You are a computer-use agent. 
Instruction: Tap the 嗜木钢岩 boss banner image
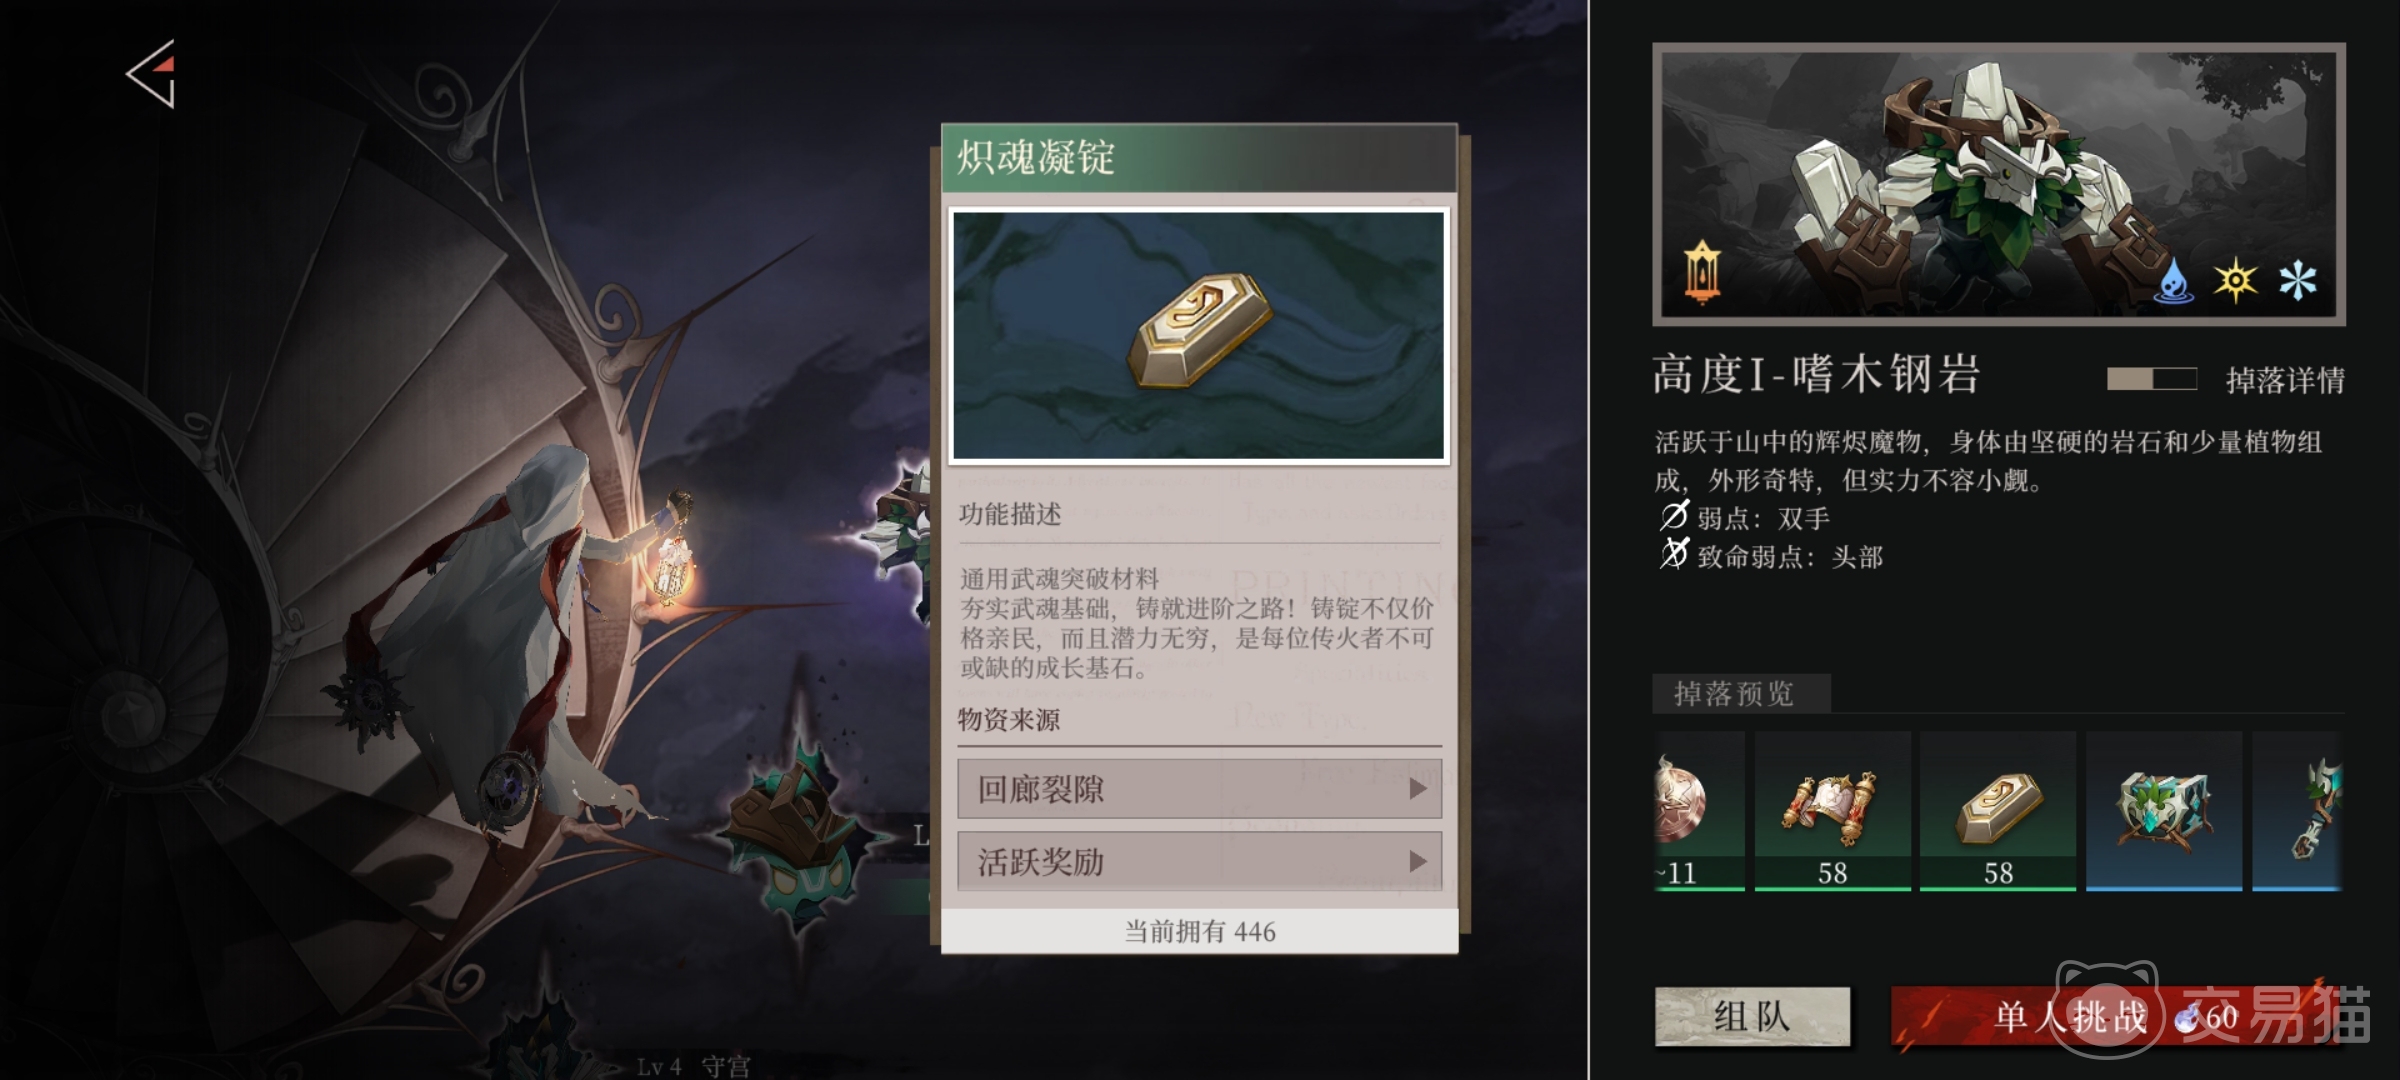pyautogui.click(x=1998, y=184)
